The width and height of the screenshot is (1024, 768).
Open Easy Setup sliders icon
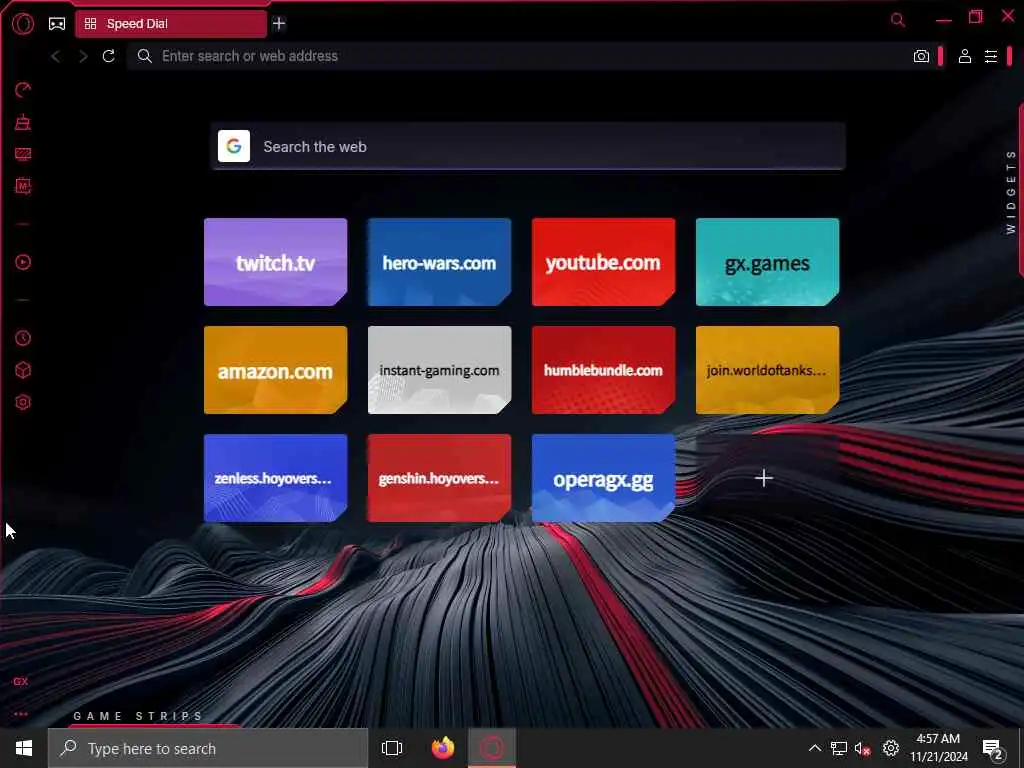tap(991, 56)
